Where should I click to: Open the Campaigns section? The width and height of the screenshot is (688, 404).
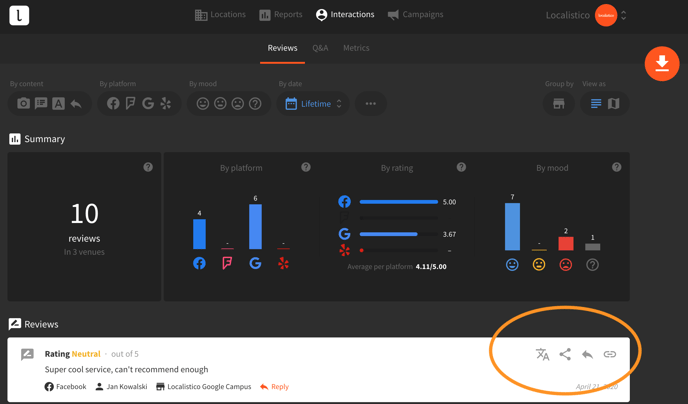(416, 15)
